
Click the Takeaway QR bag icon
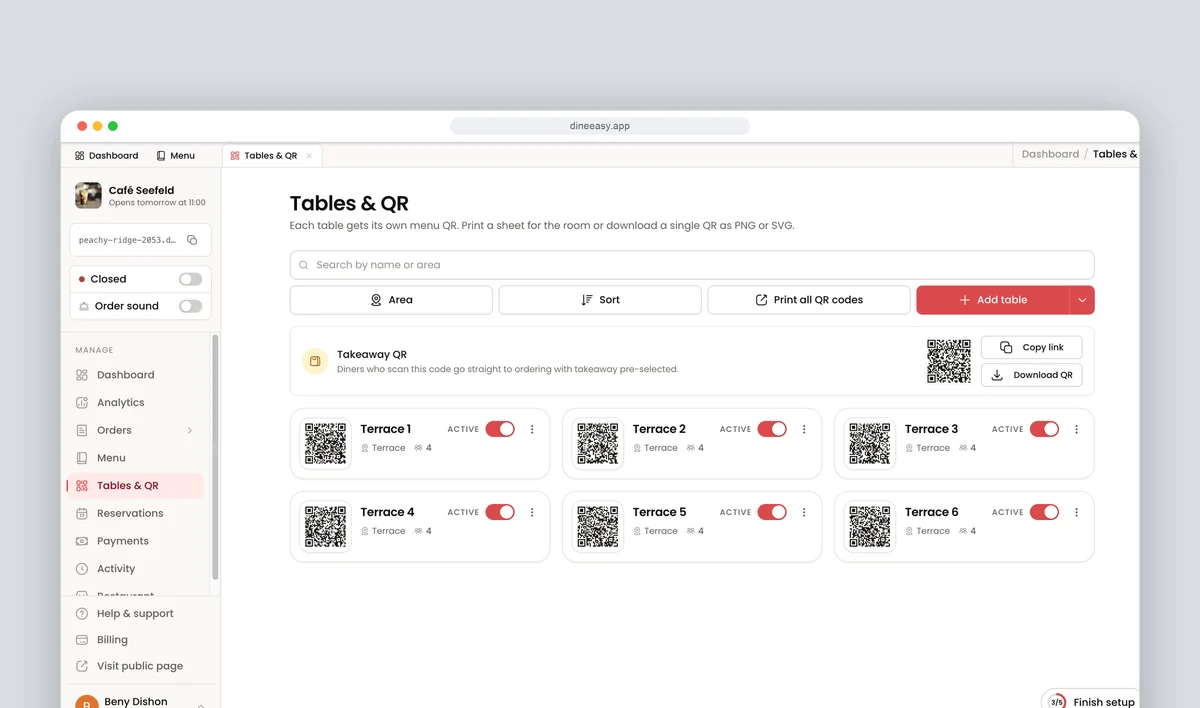315,361
